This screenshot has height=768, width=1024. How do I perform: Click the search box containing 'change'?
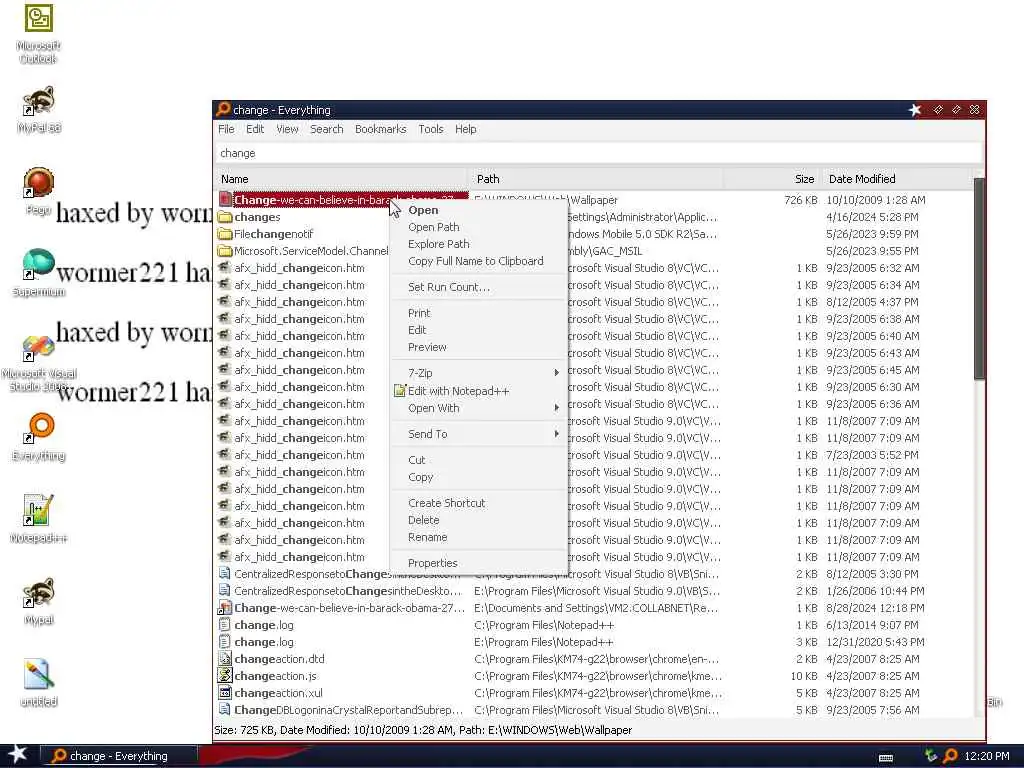598,153
